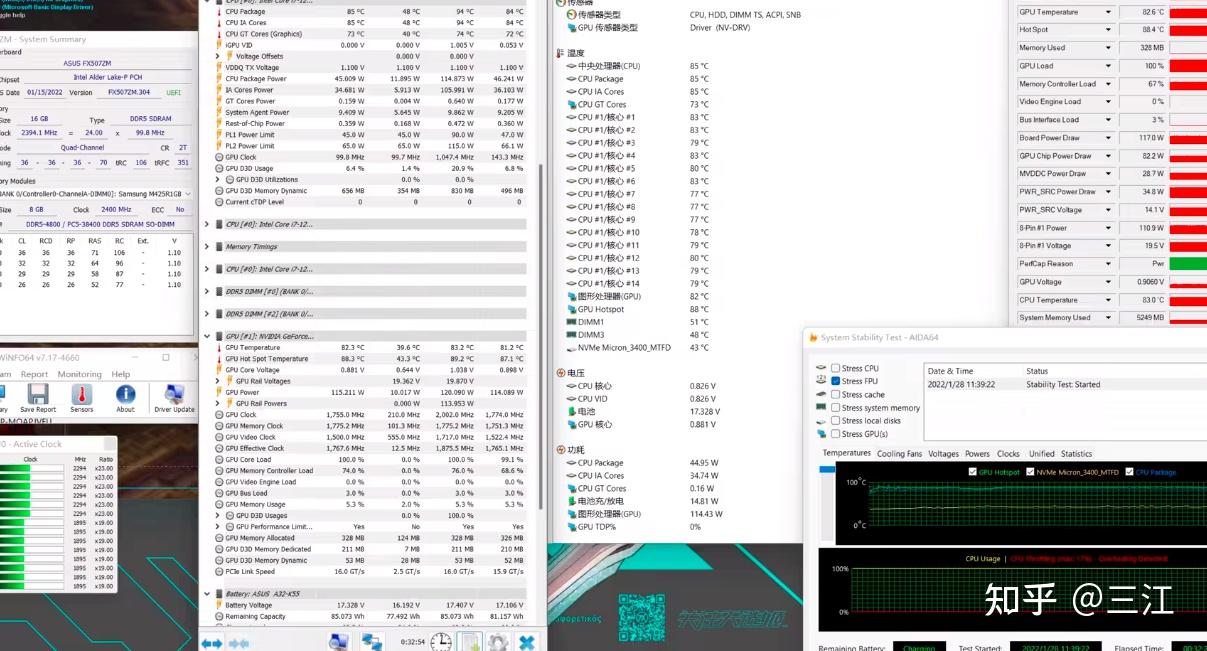The height and width of the screenshot is (651, 1207).
Task: Click the magnifier monitor icon in sensor footer
Action: tap(339, 642)
